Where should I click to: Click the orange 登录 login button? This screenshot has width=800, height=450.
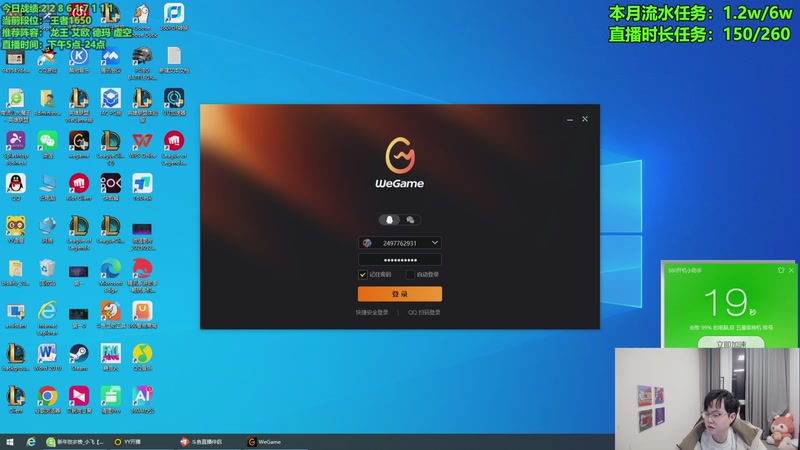(400, 294)
